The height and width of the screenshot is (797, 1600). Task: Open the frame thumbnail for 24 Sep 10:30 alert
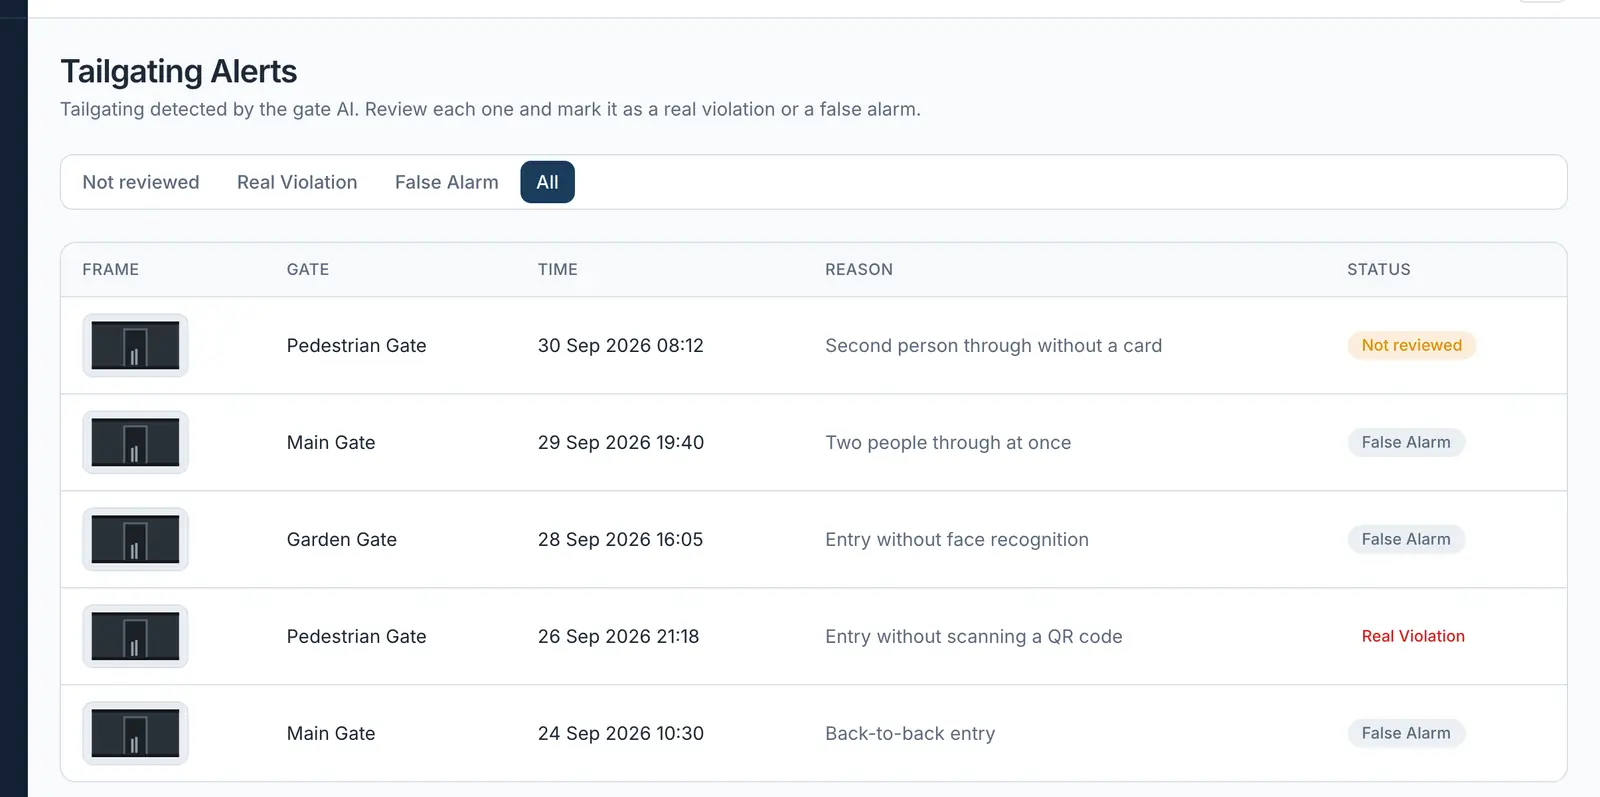[135, 733]
